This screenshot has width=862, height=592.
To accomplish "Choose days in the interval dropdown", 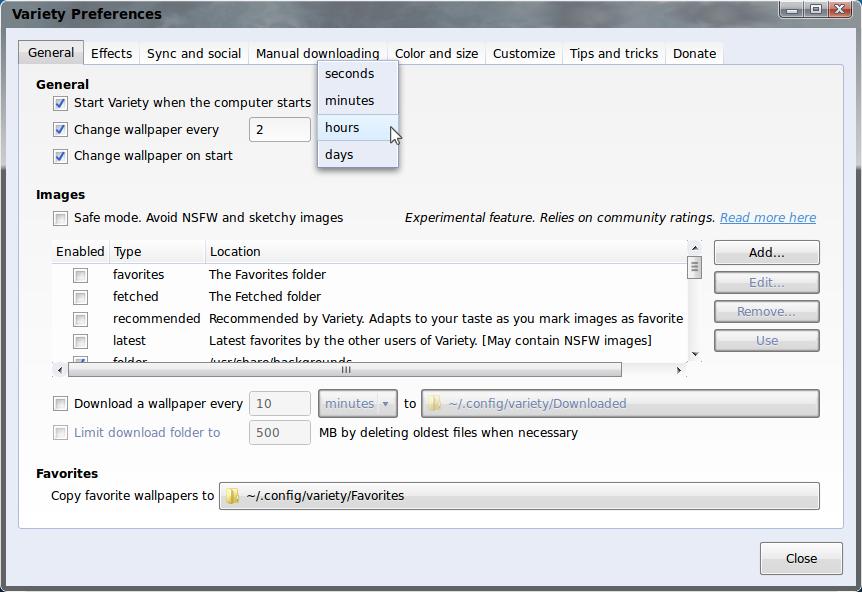I will [339, 155].
